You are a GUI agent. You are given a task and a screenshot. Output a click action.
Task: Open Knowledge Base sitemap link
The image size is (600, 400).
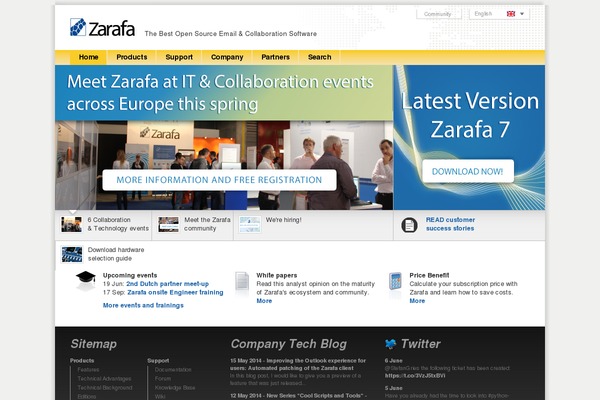coord(175,387)
